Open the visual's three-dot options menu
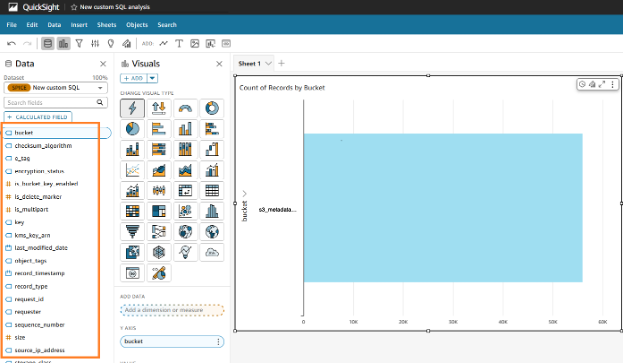The height and width of the screenshot is (364, 624). (612, 84)
